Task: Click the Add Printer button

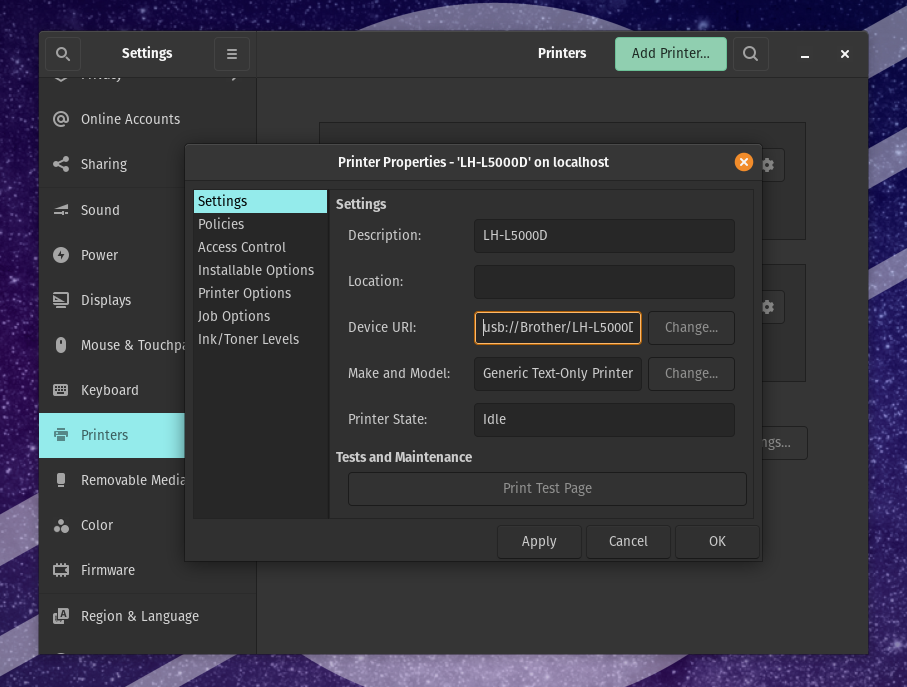Action: 670,54
